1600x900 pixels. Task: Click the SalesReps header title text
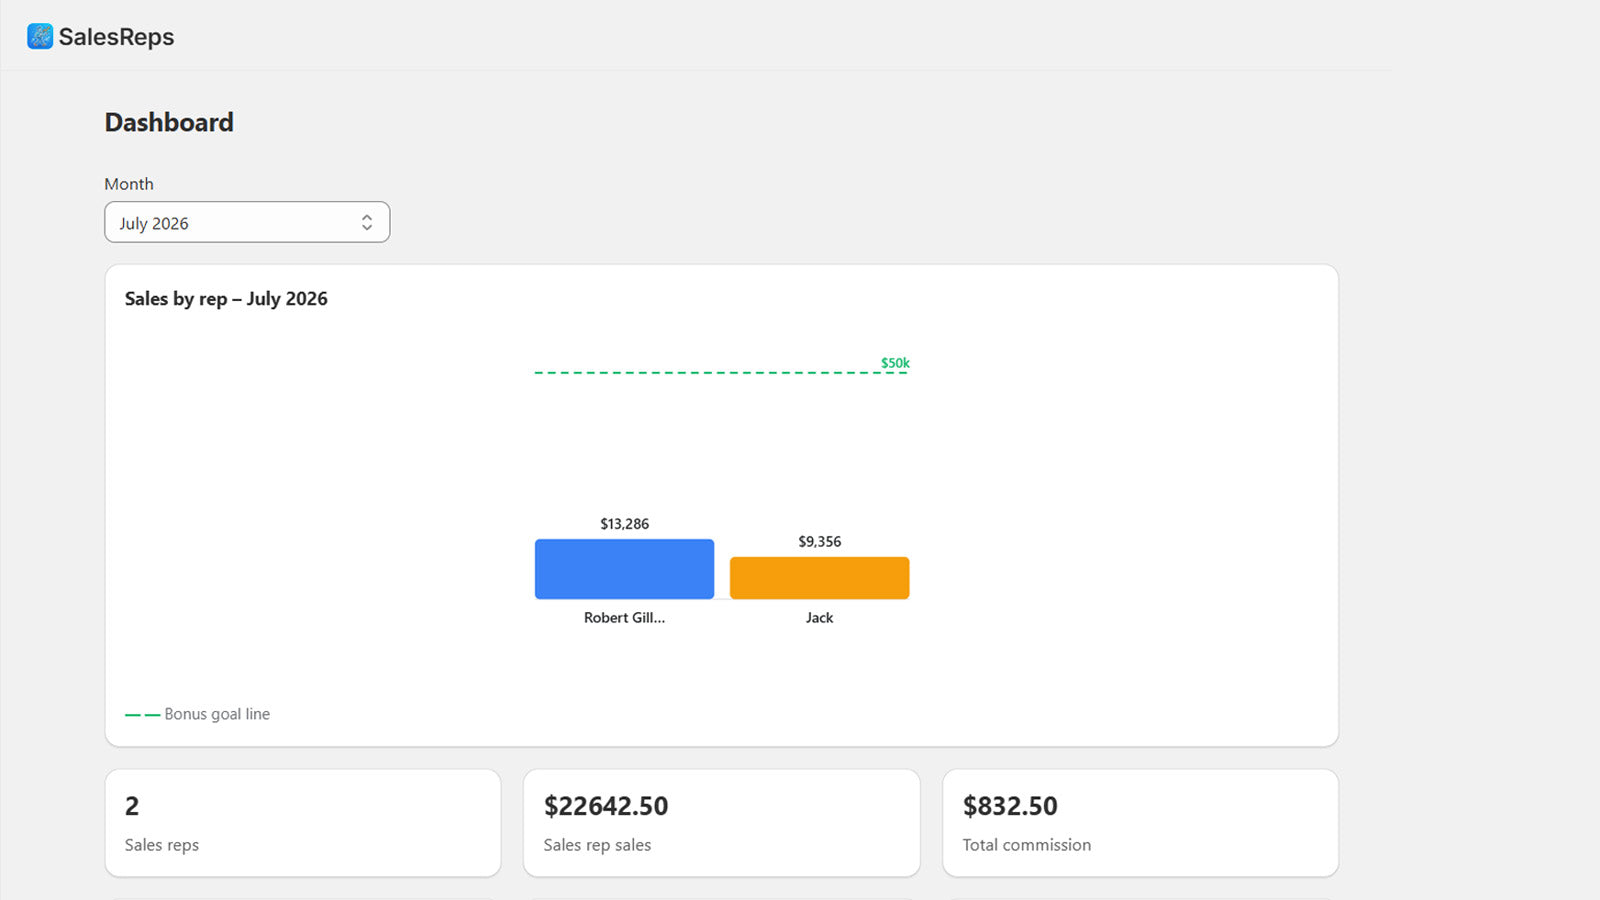coord(116,37)
